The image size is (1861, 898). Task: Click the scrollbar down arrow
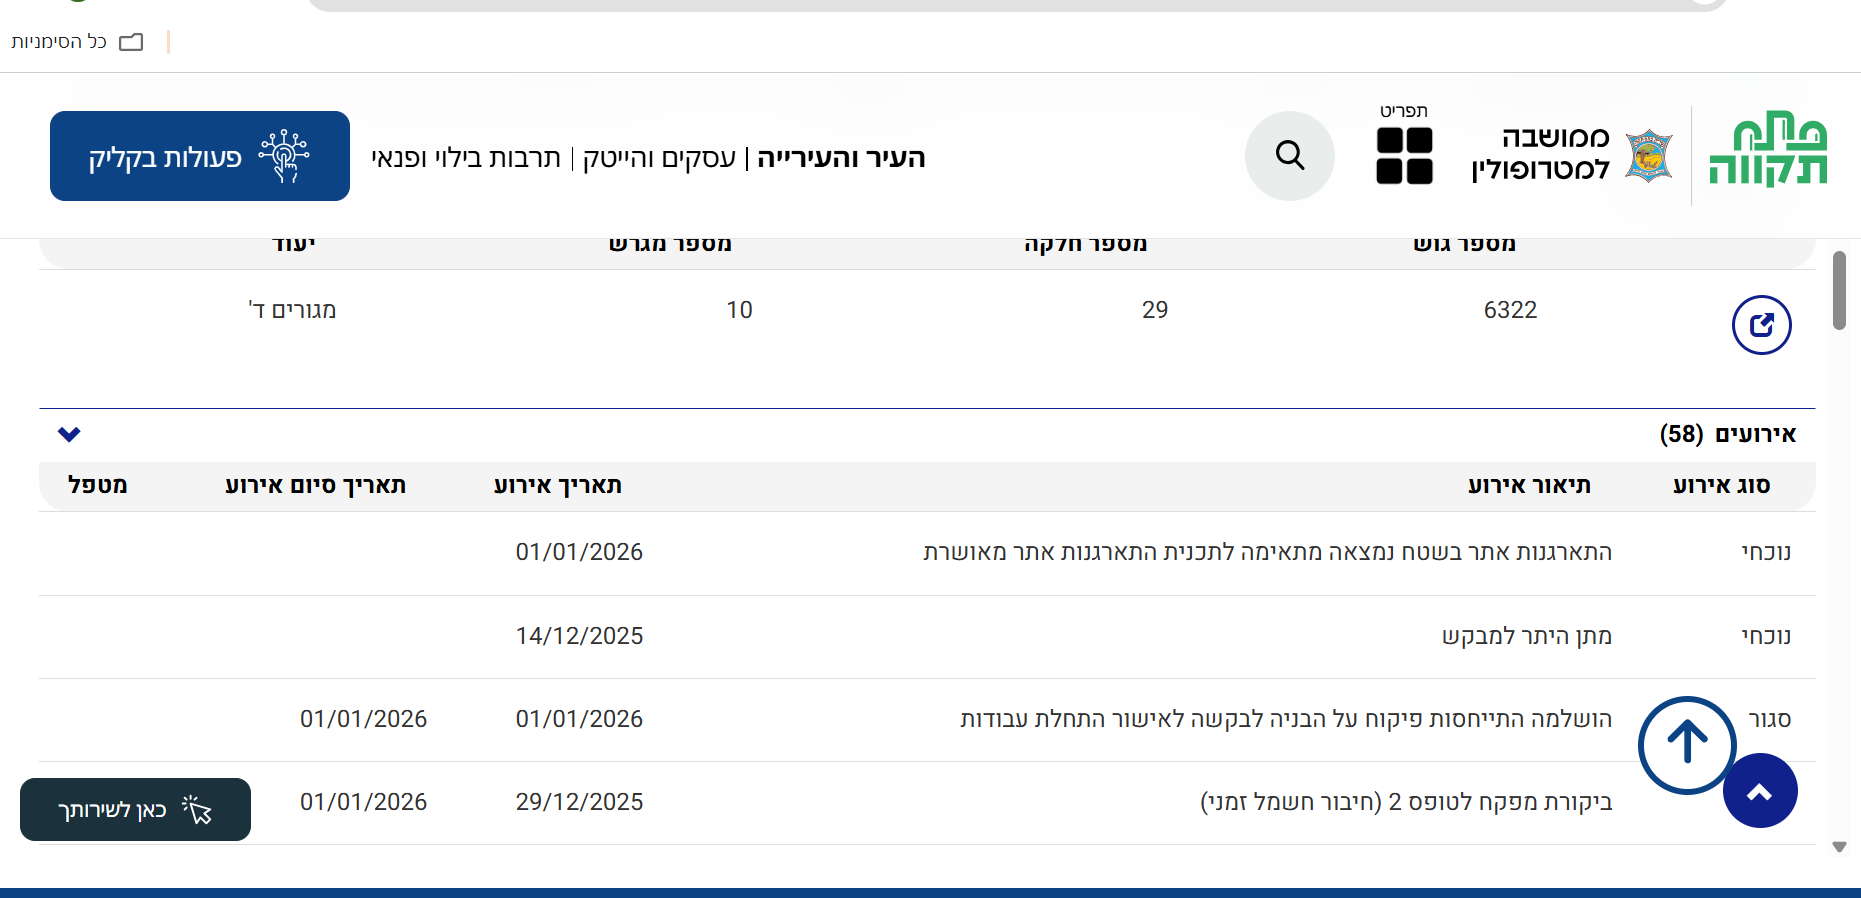point(1839,847)
